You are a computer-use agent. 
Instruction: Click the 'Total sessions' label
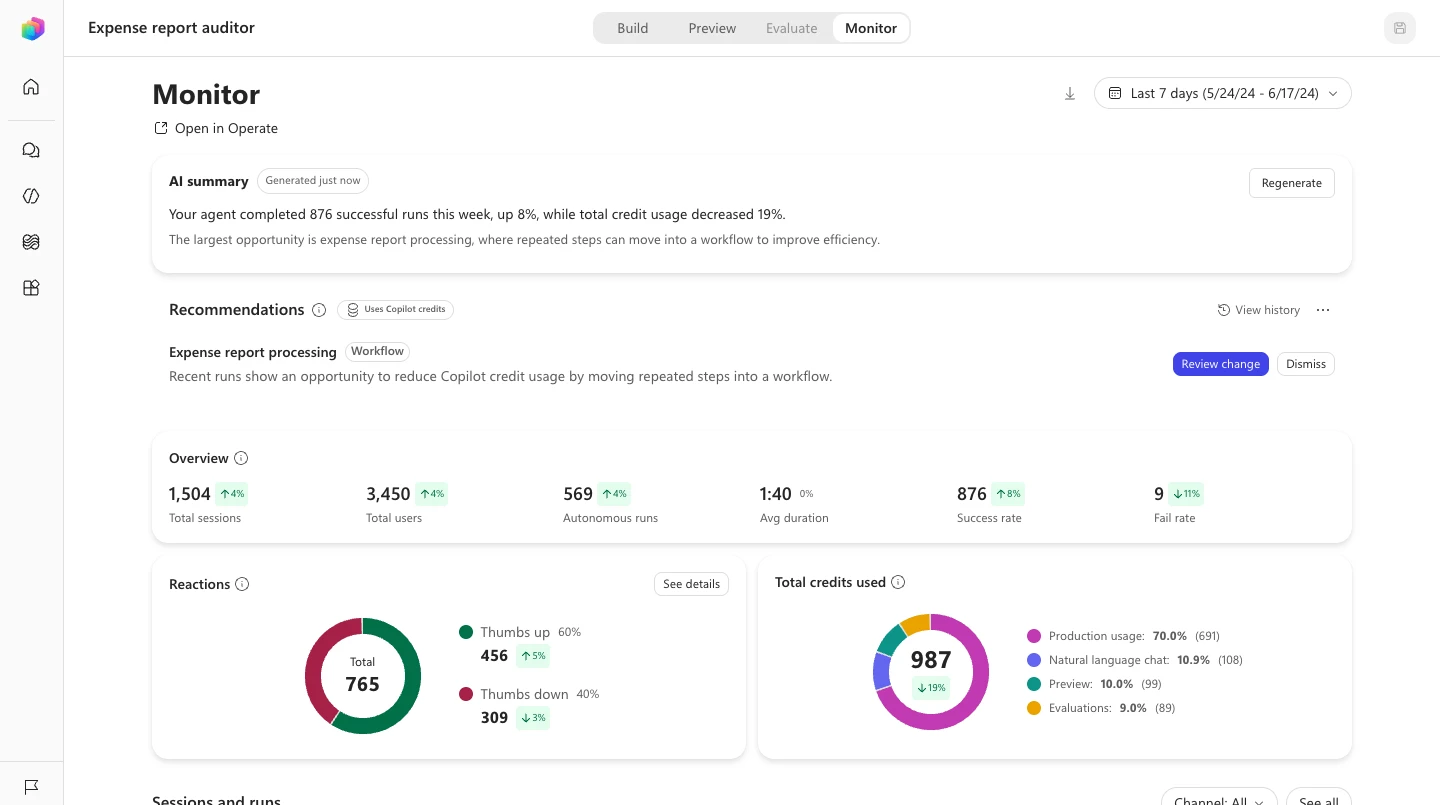click(205, 518)
